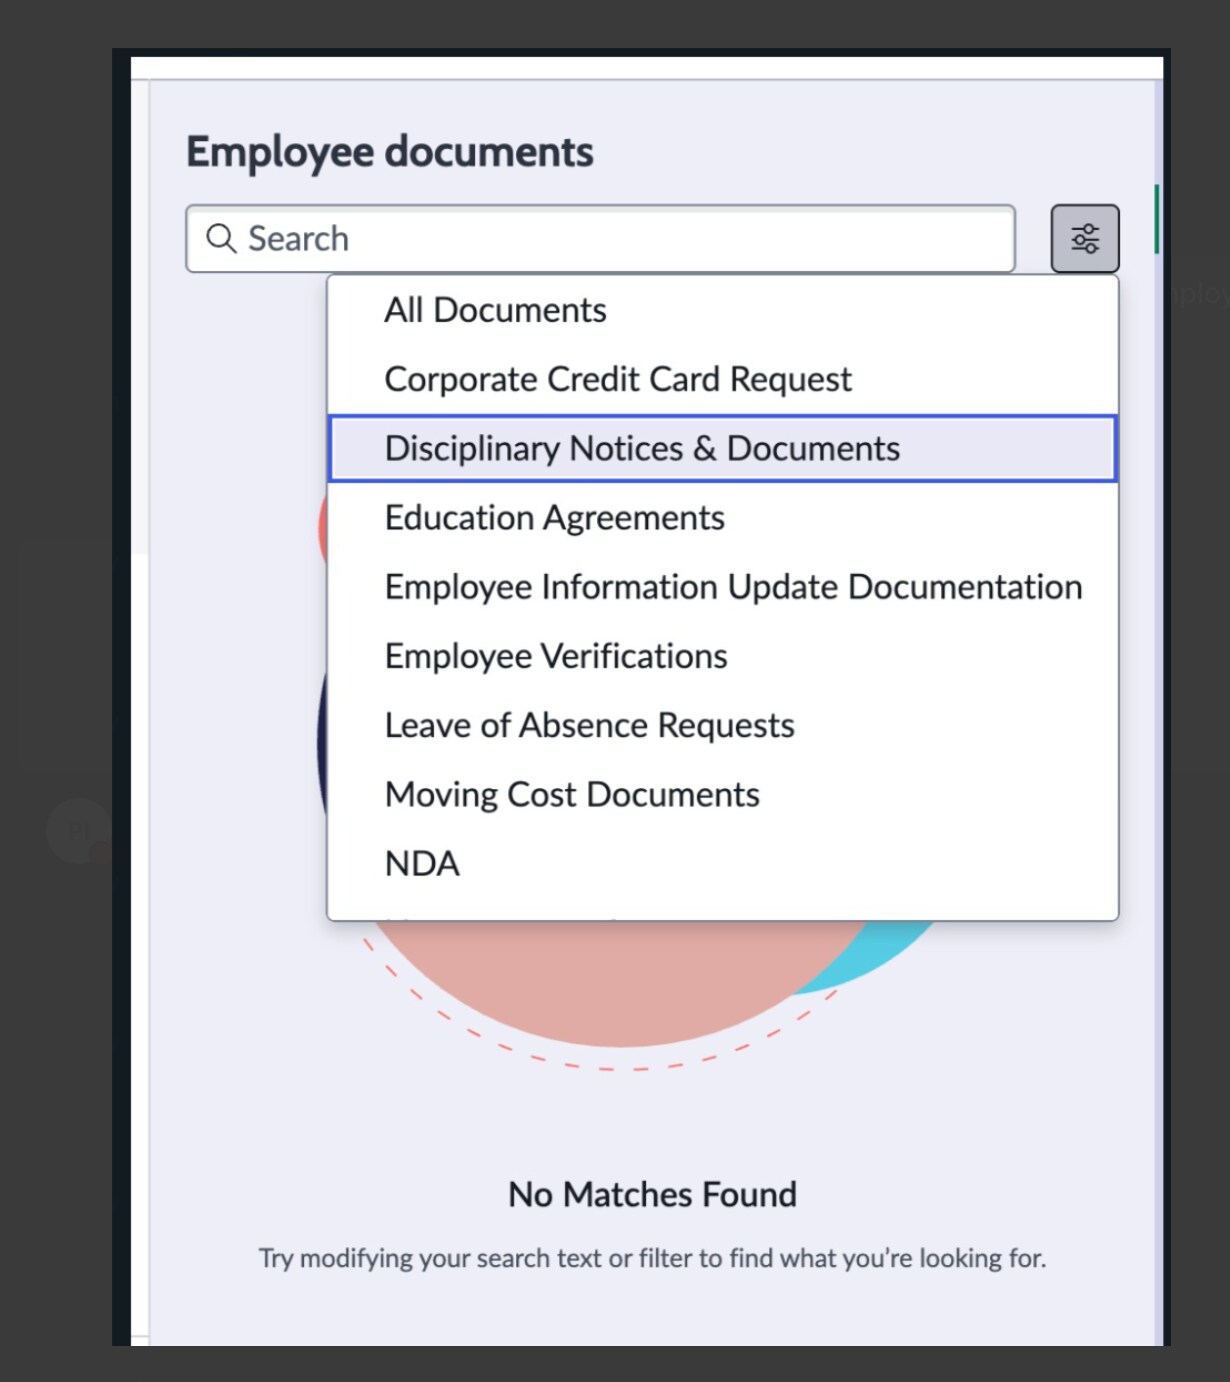Click the search modification suggestion text

652,1258
